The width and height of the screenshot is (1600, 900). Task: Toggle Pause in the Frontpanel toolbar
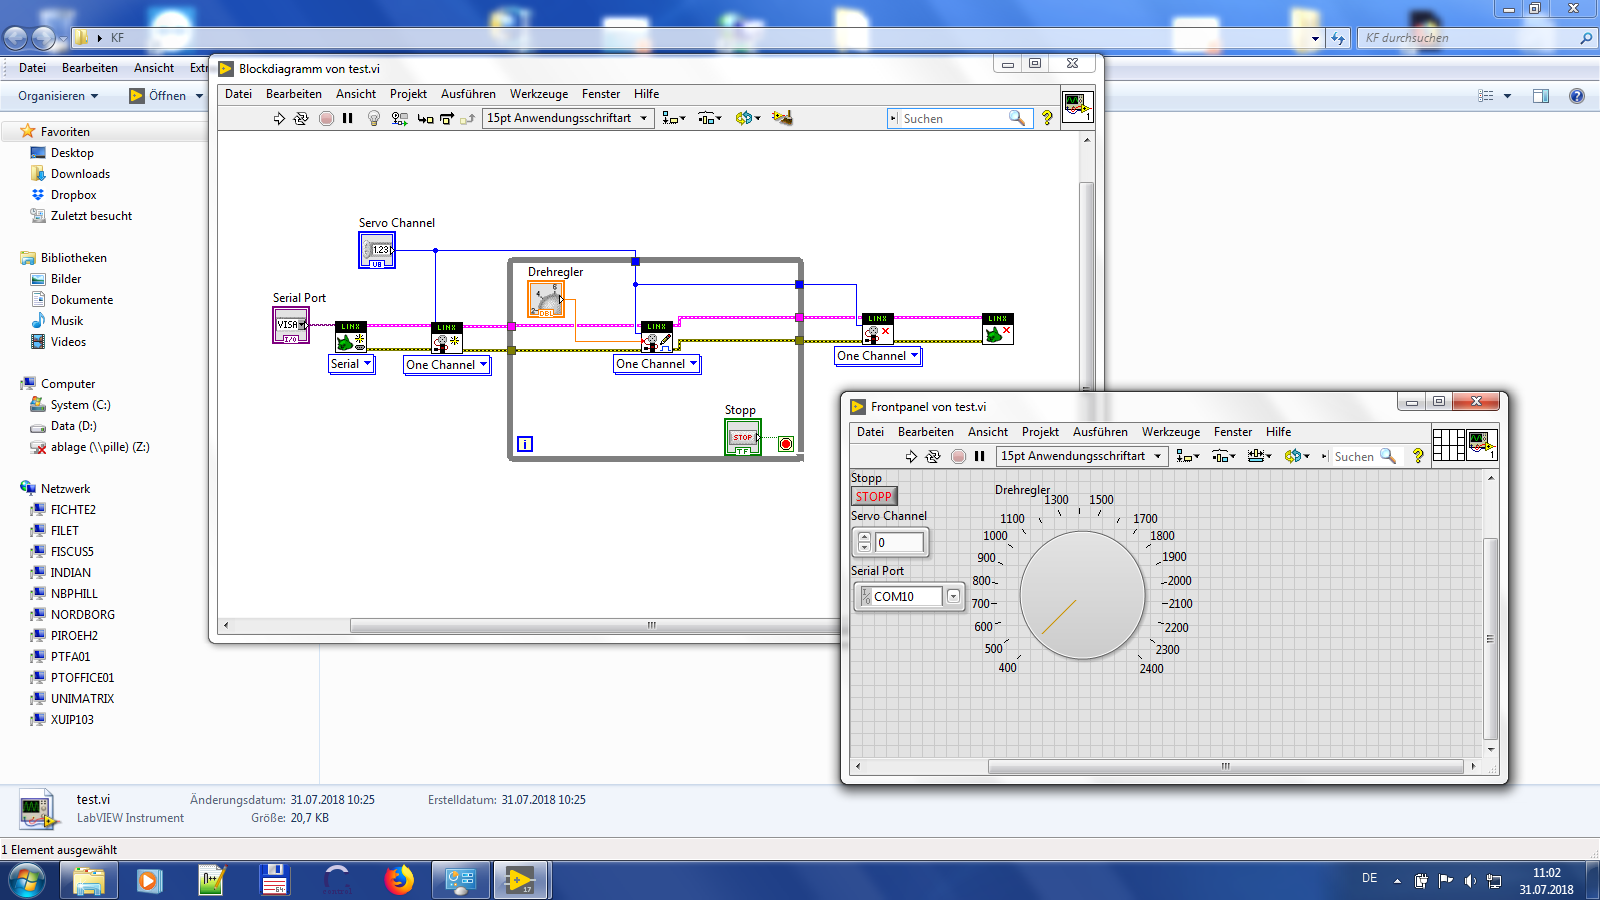tap(980, 456)
